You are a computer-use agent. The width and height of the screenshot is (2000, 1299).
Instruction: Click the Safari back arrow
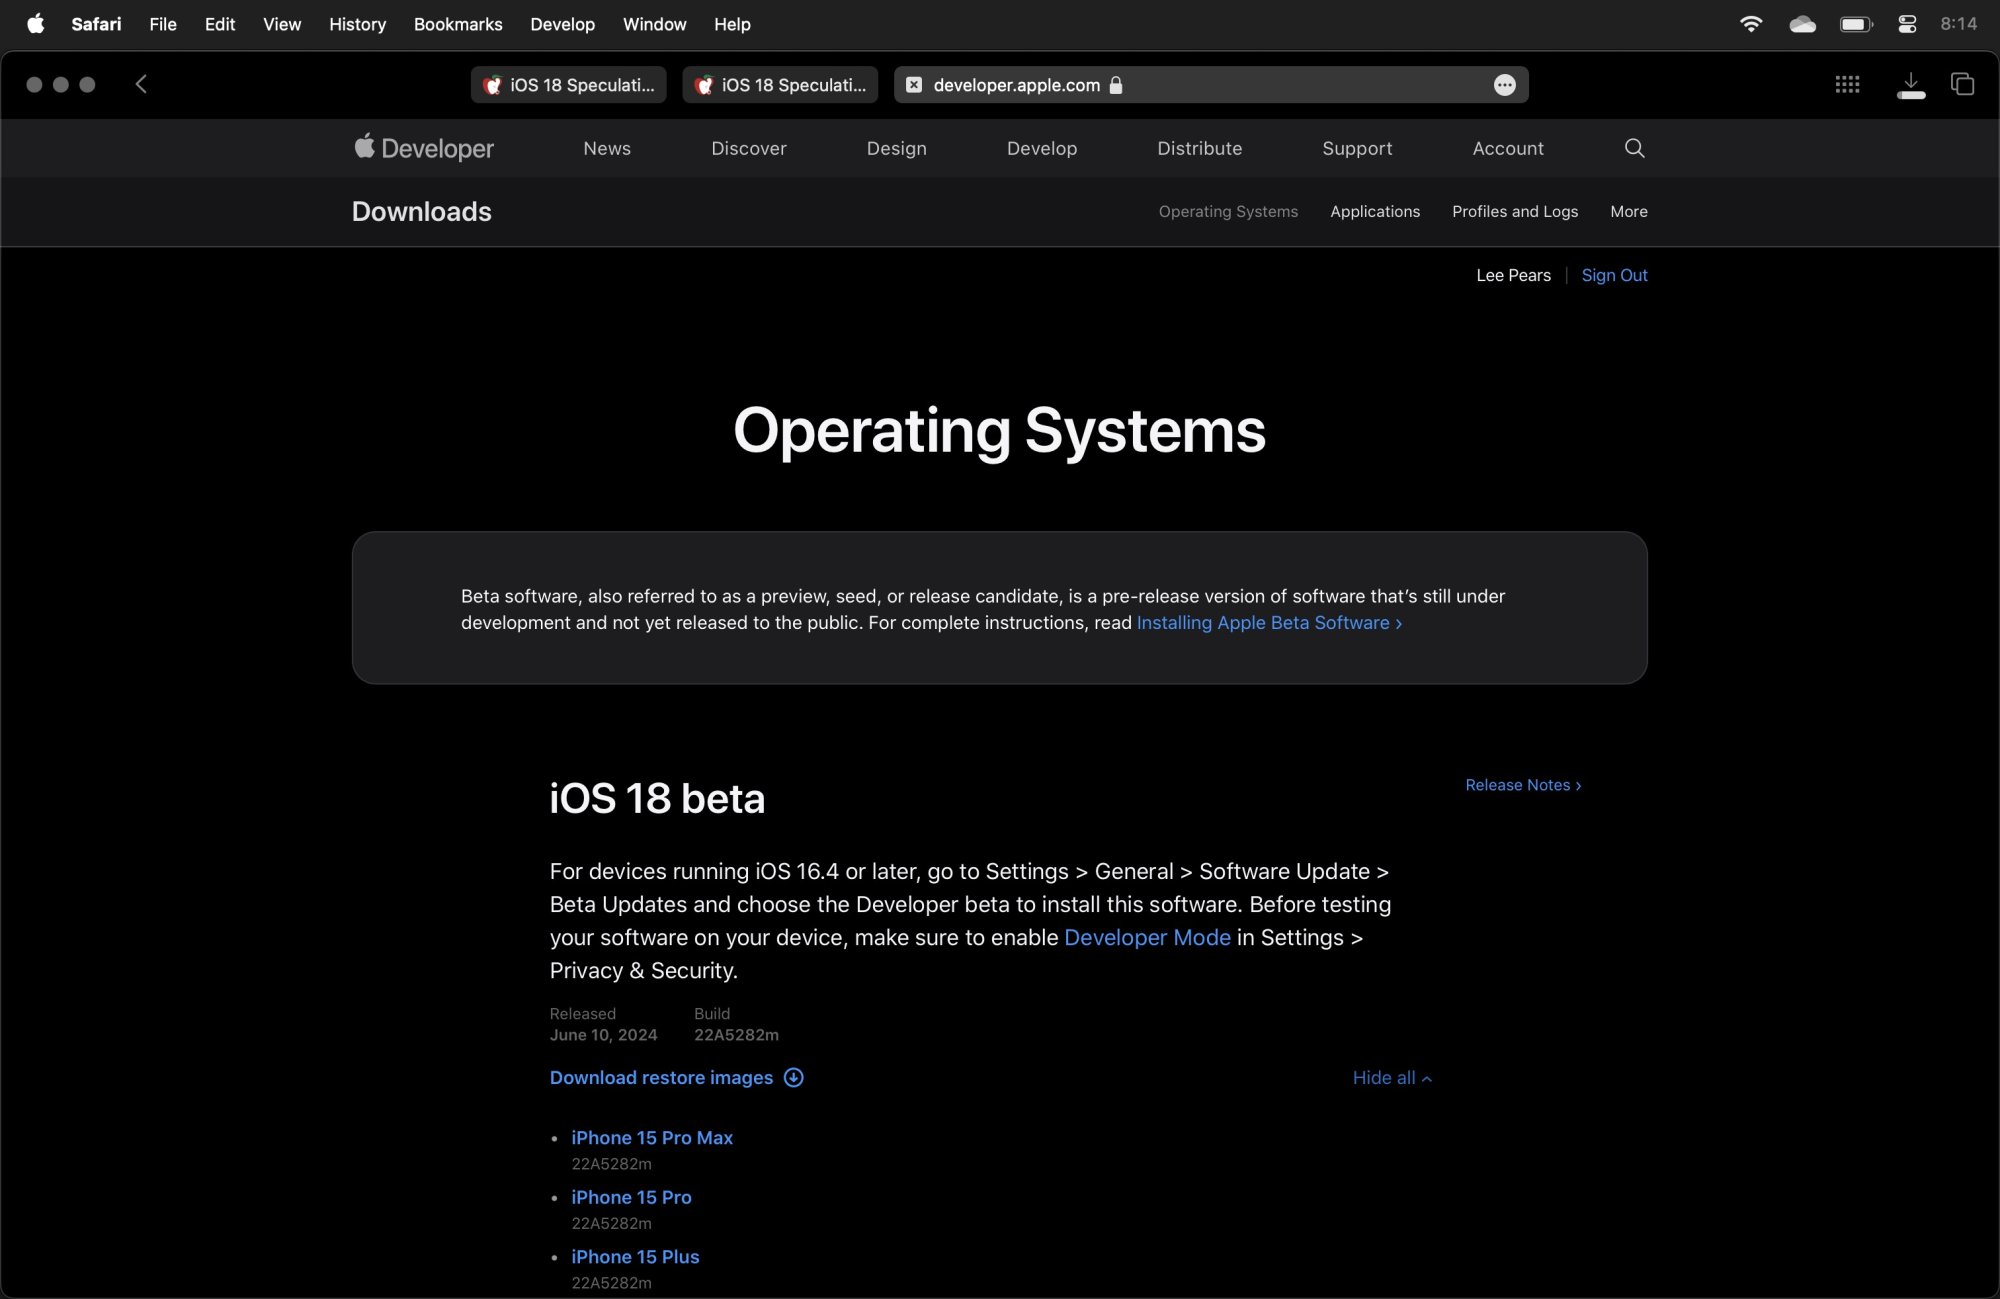[x=141, y=84]
